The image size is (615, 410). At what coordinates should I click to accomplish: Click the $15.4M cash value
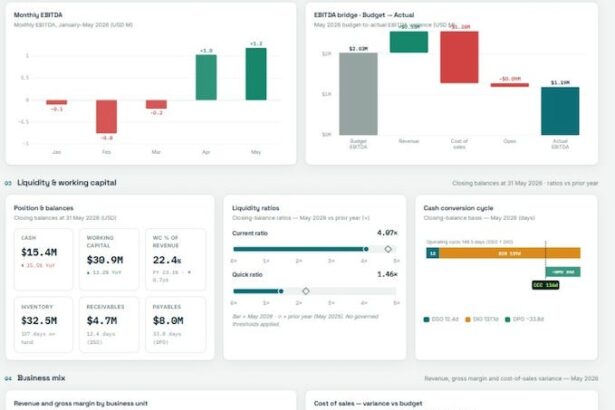point(39,252)
